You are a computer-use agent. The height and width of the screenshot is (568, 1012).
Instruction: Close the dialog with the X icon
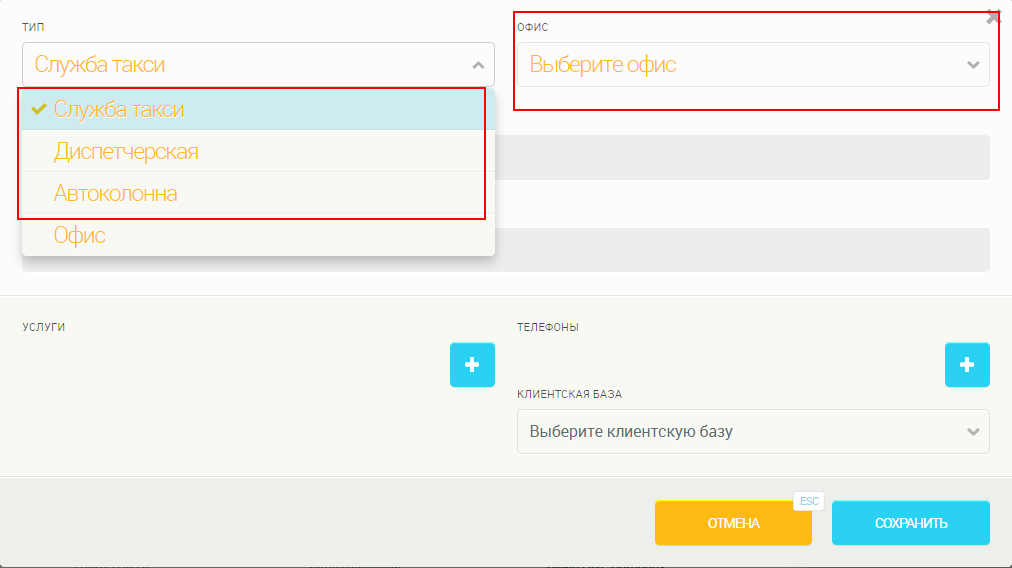(993, 17)
